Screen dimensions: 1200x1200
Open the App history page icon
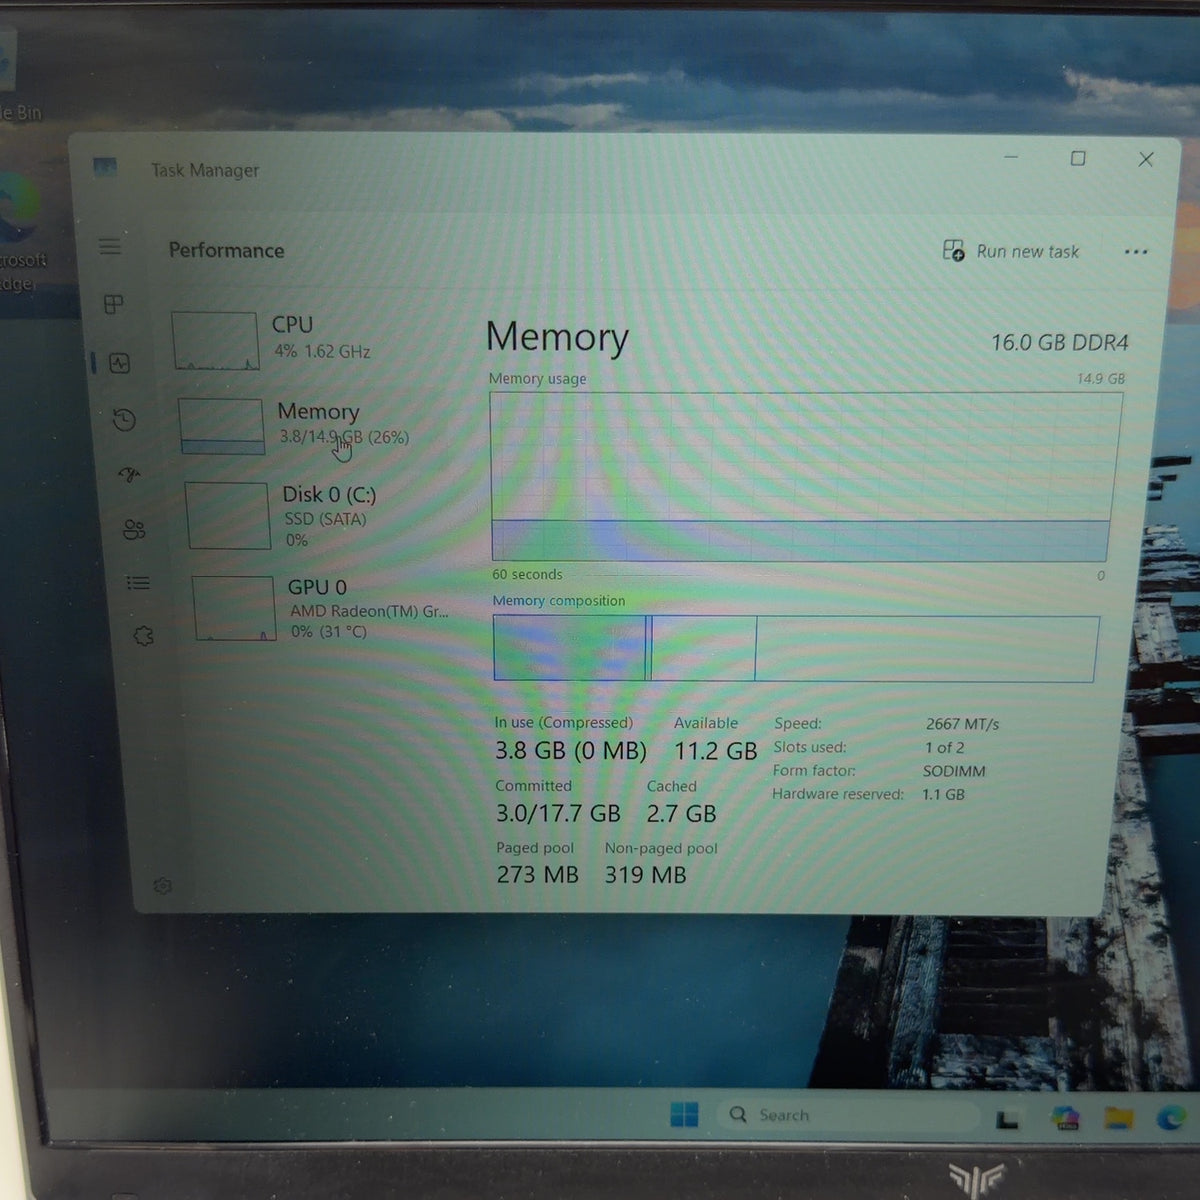pyautogui.click(x=125, y=420)
